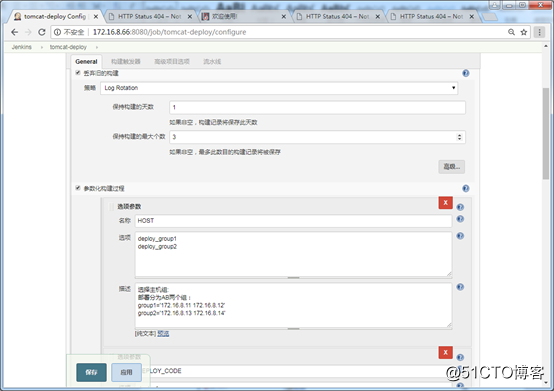Close the last HTTP Status 404 browser tab
The width and height of the screenshot is (554, 391).
tap(472, 17)
